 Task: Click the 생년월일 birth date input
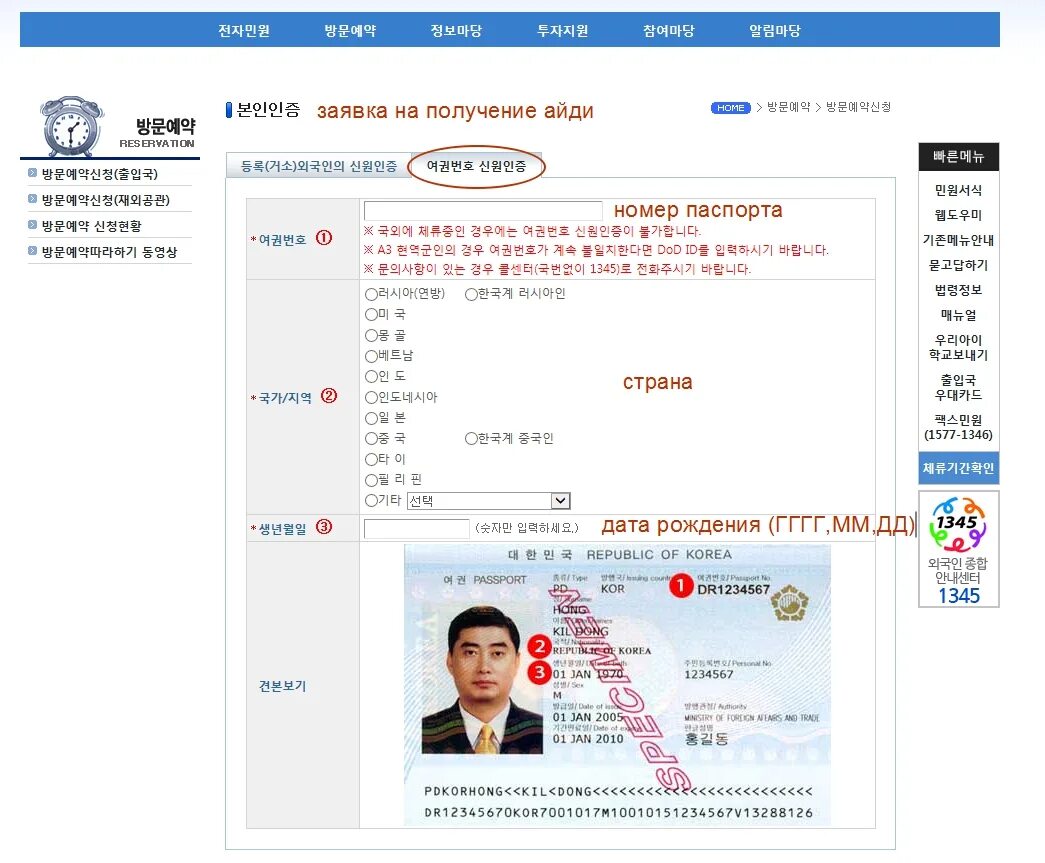pos(417,528)
